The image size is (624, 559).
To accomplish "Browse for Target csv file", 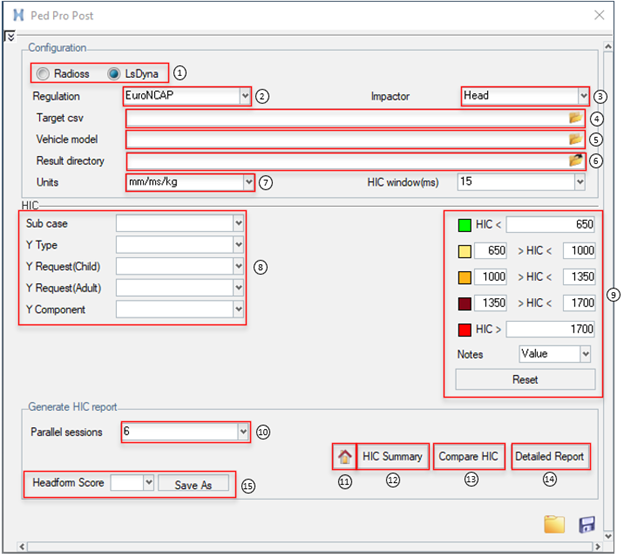I will pos(575,118).
